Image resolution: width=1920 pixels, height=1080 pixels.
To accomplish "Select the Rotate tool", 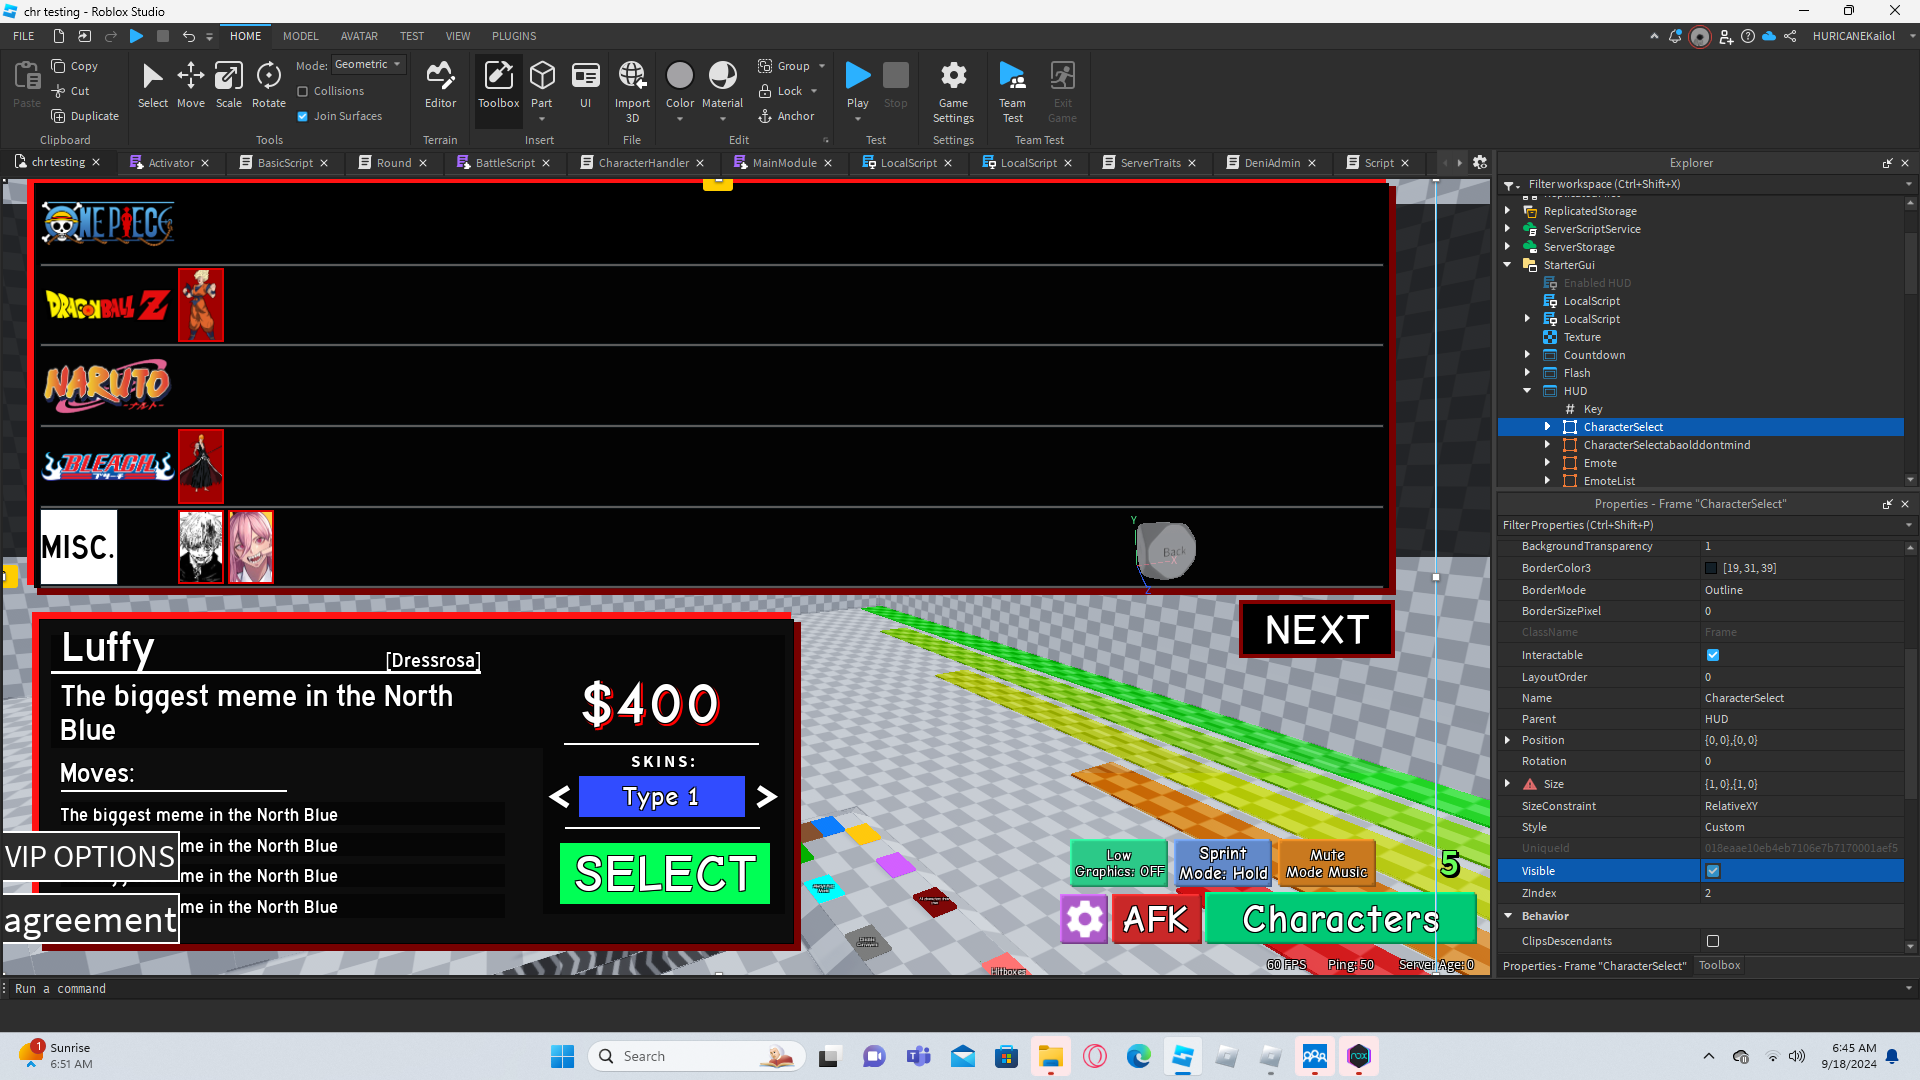I will [x=268, y=84].
